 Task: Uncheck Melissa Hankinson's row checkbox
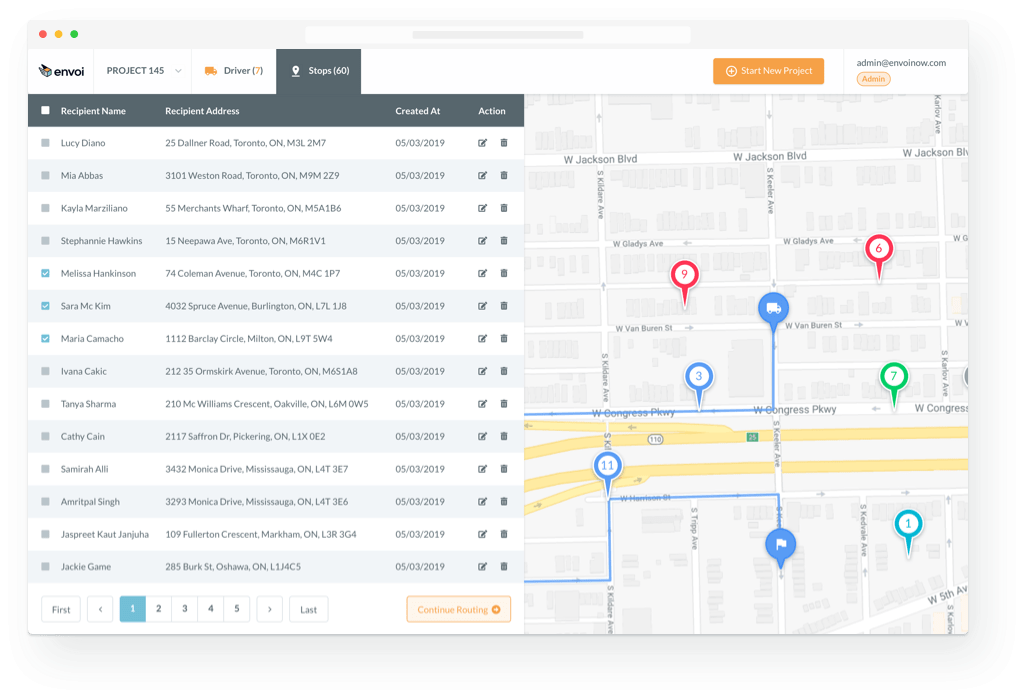[x=44, y=273]
